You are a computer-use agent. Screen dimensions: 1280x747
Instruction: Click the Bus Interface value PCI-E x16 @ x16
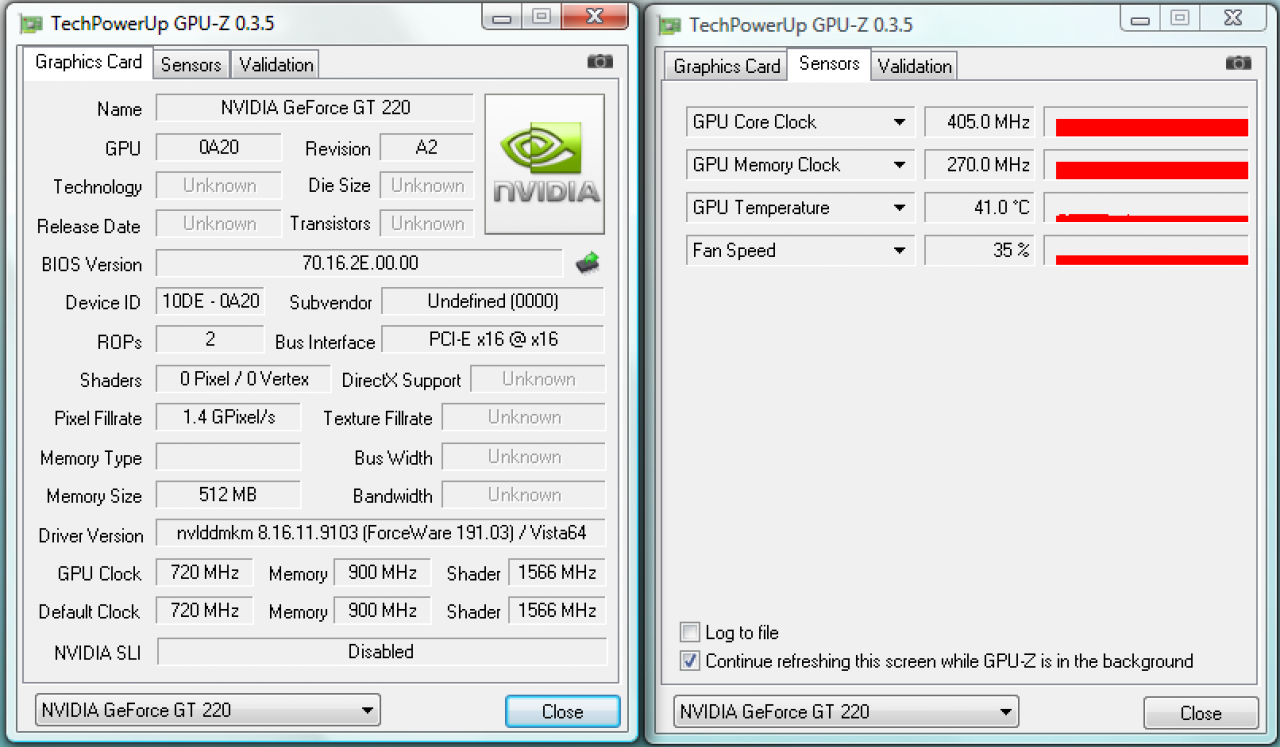pos(493,339)
